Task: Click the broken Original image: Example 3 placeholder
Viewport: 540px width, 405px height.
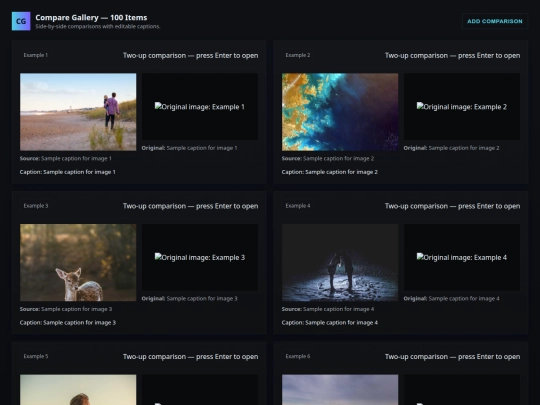Action: (200, 257)
